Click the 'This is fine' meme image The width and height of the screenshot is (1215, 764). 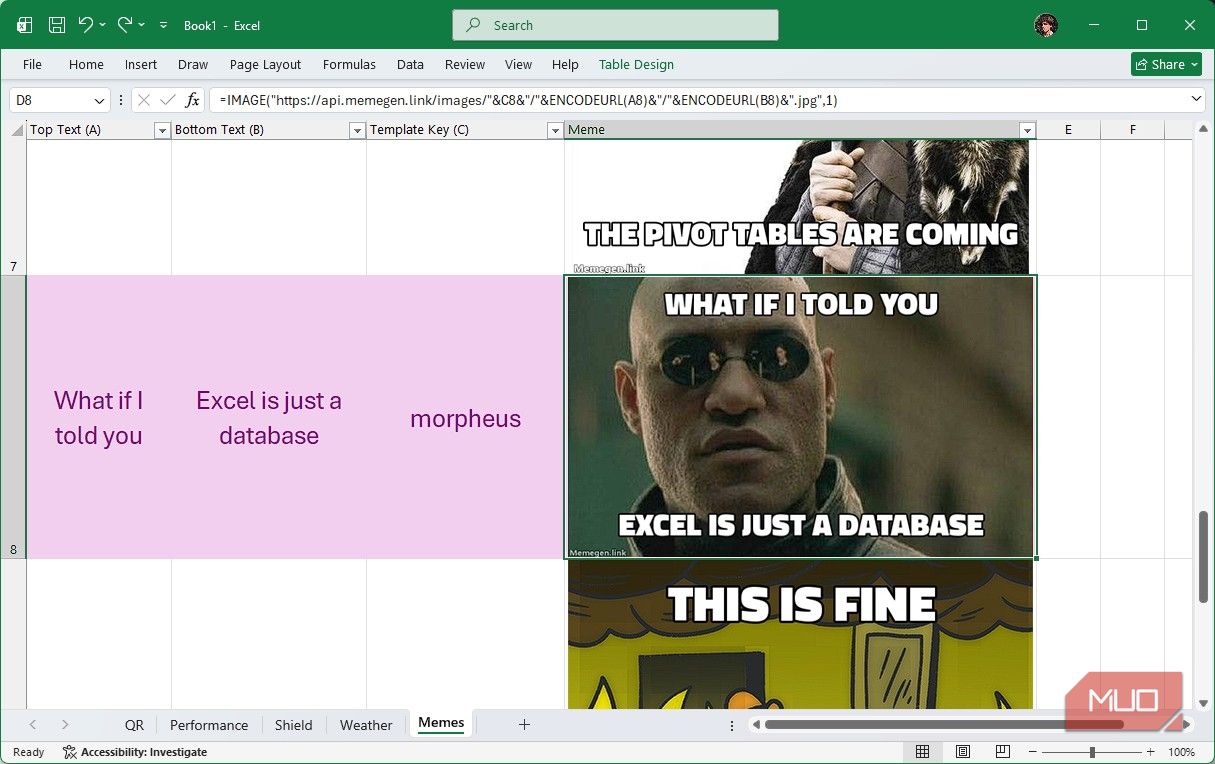click(800, 634)
